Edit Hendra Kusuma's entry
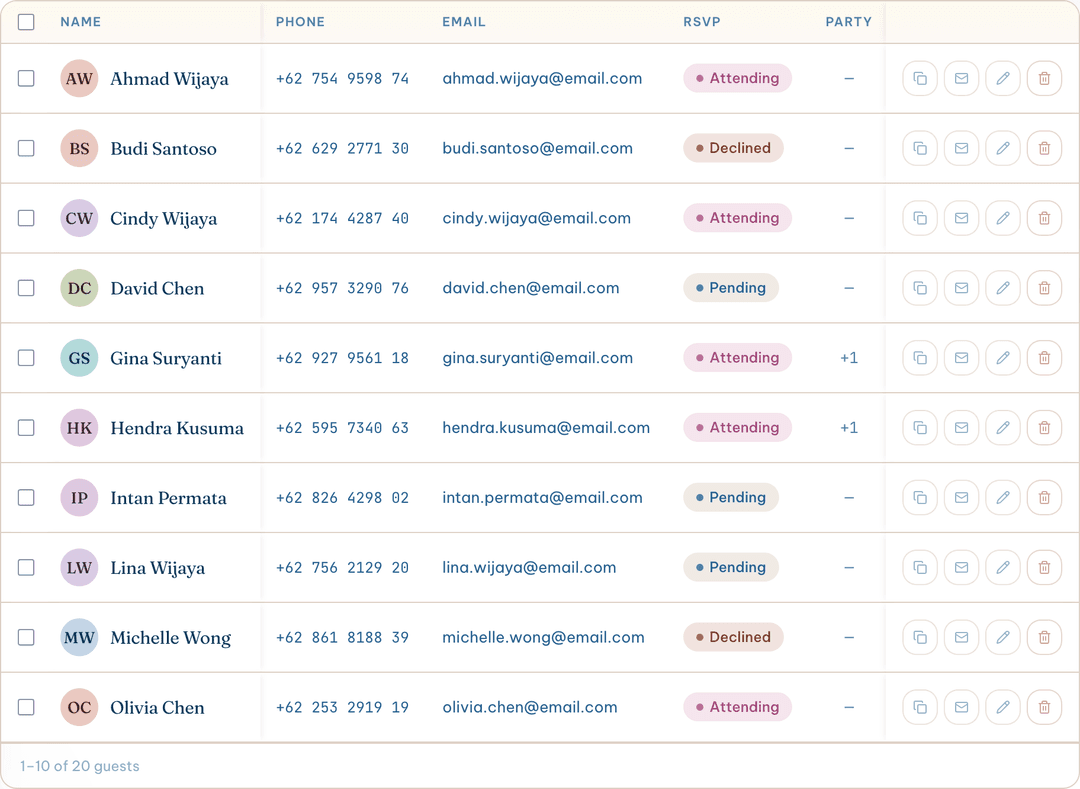This screenshot has height=789, width=1080. click(x=1003, y=428)
